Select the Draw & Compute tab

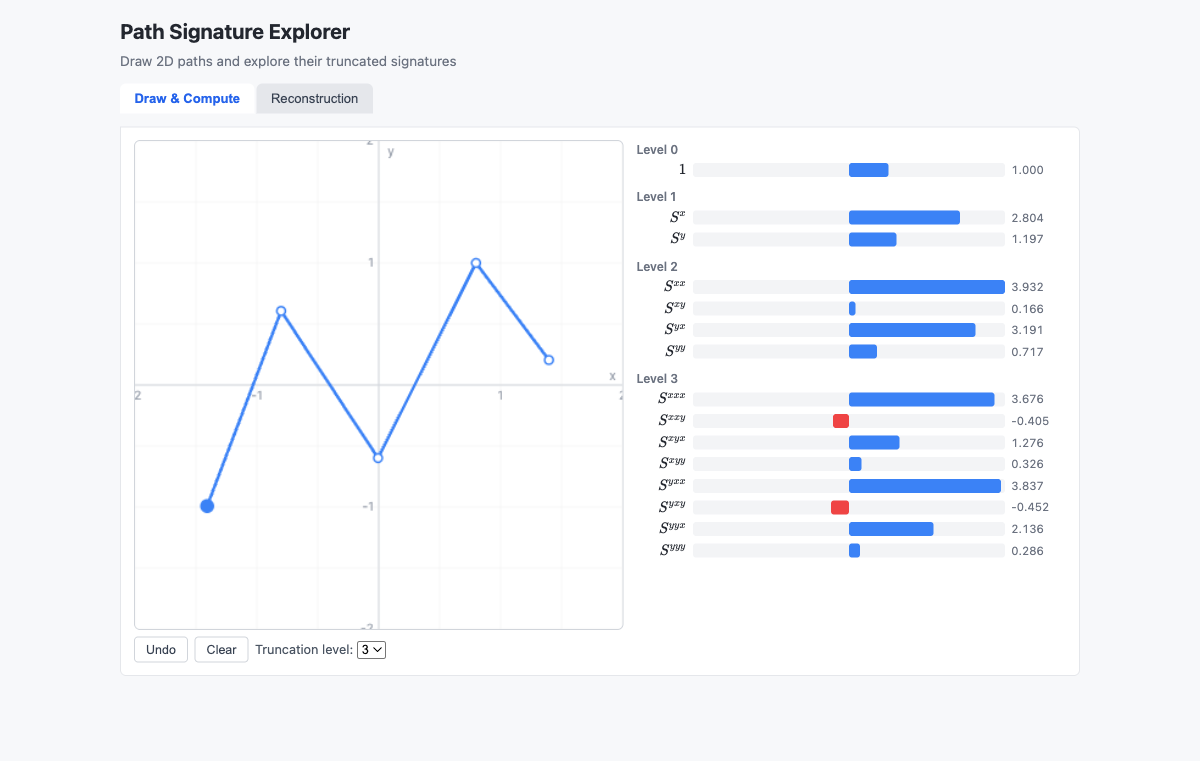coord(187,98)
